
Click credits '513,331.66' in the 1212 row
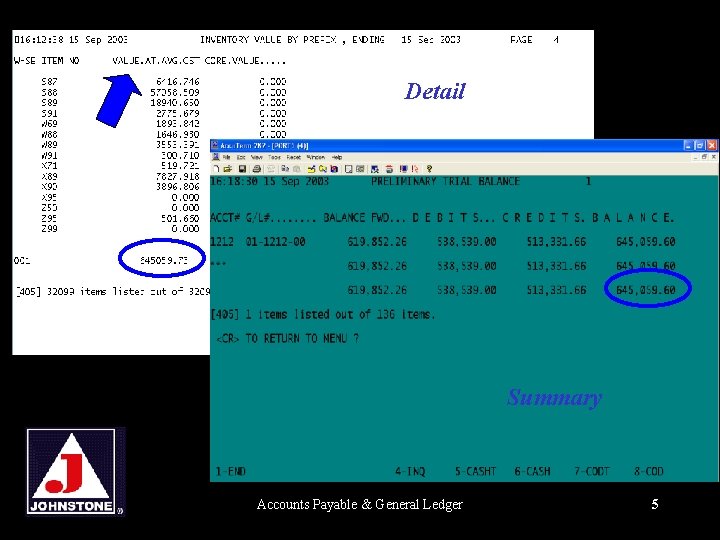tap(556, 242)
